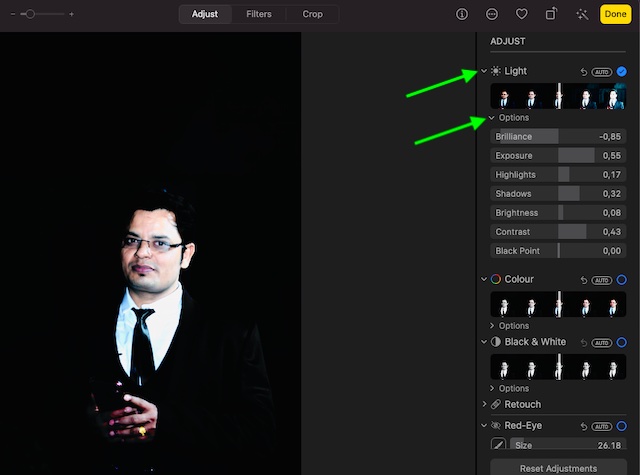Undo Light adjustments with revert arrow

(x=583, y=72)
